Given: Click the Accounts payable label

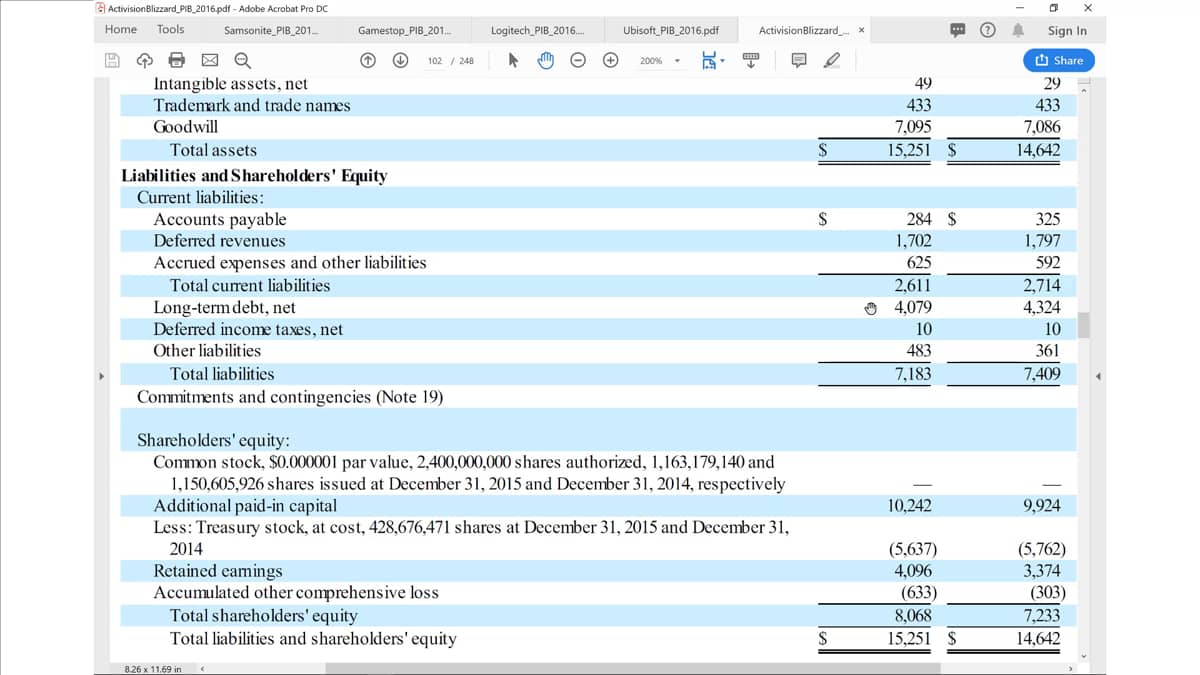Looking at the screenshot, I should pos(219,219).
